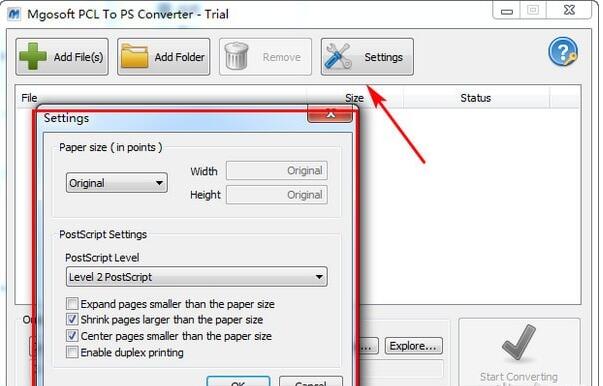Open the Original paper size dropdown
603x386 pixels.
click(x=117, y=183)
